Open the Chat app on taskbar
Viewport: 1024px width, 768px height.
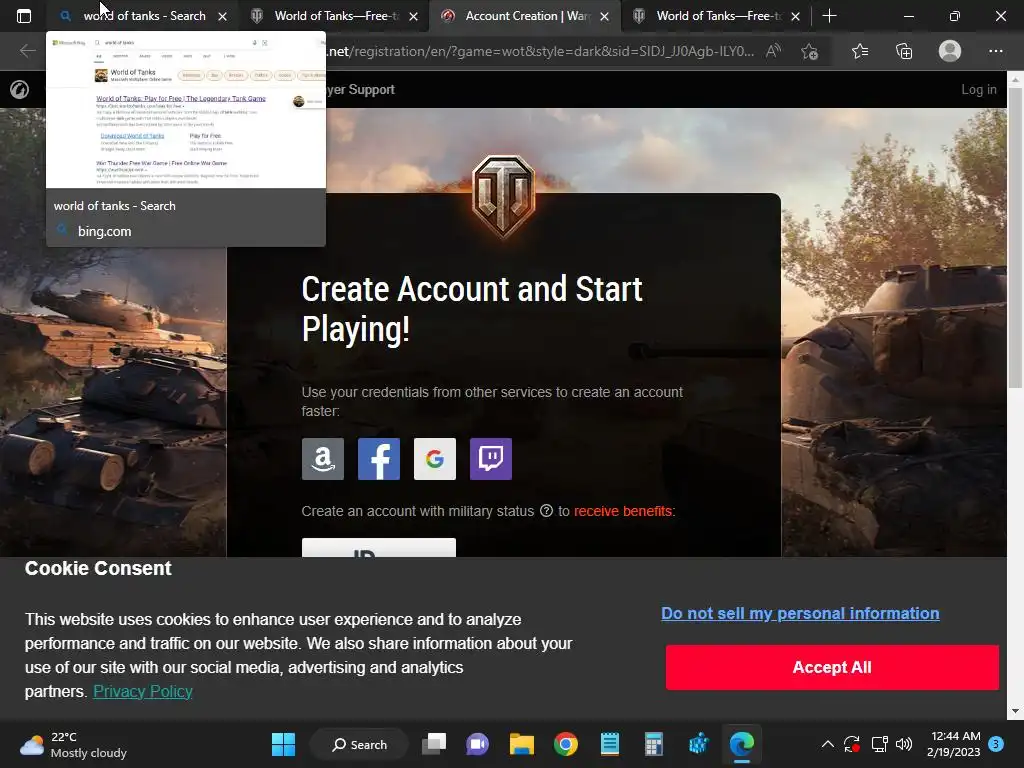(x=477, y=744)
